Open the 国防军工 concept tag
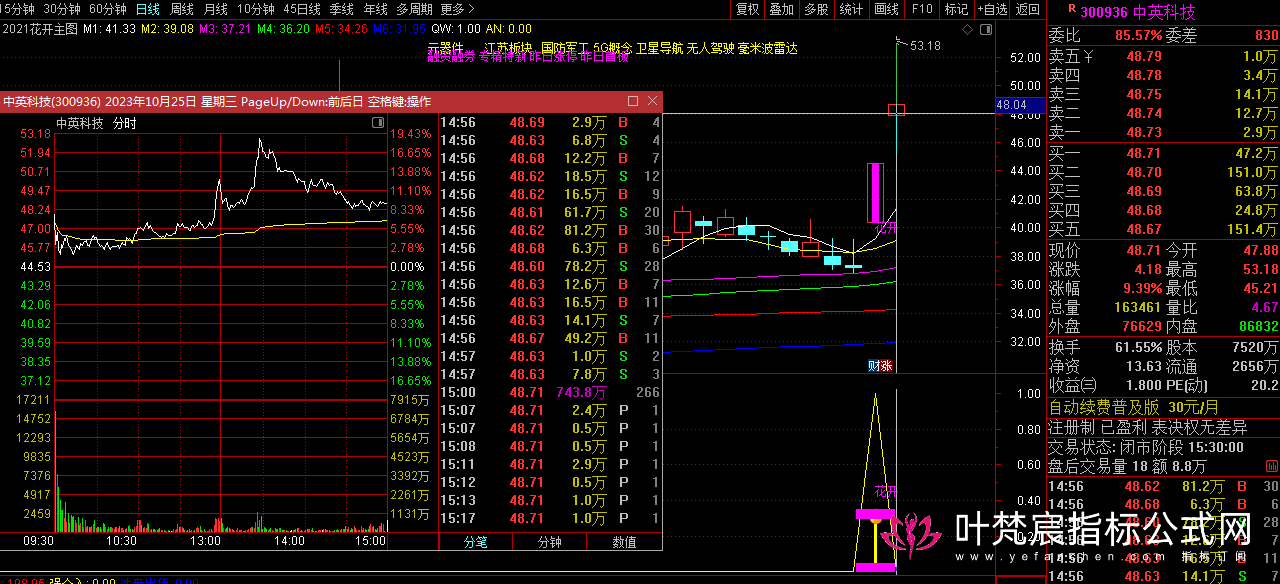Screen dimensions: 1280x584 tap(565, 47)
